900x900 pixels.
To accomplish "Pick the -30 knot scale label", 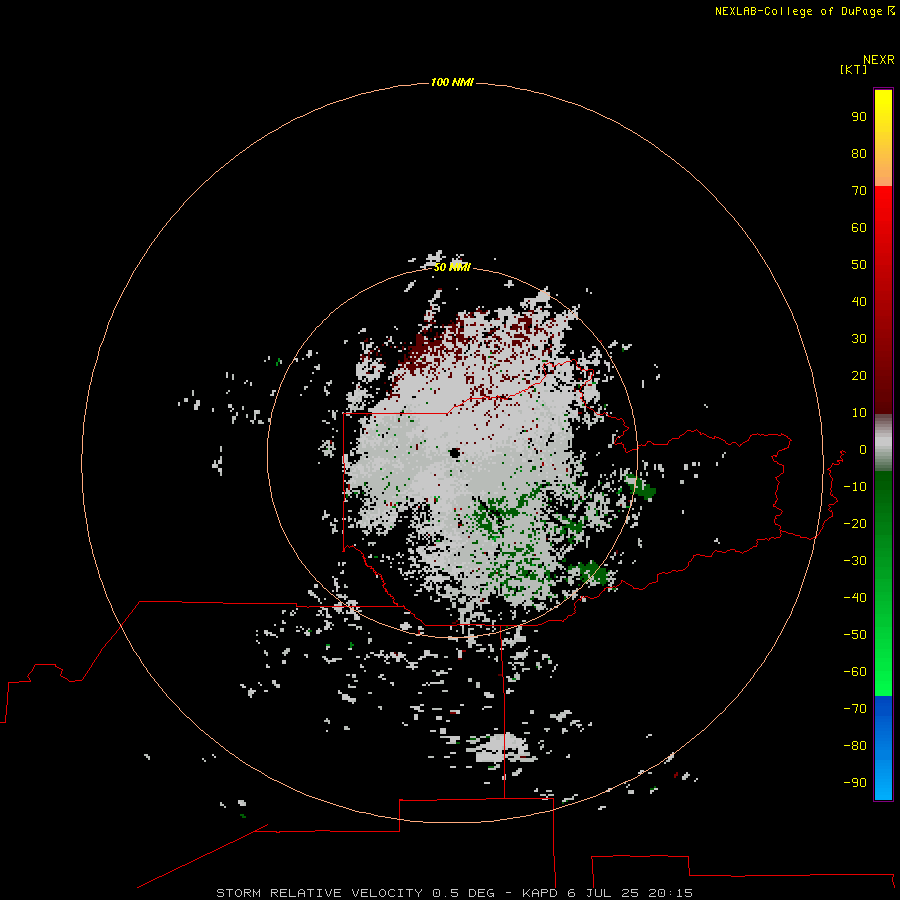I will click(855, 561).
